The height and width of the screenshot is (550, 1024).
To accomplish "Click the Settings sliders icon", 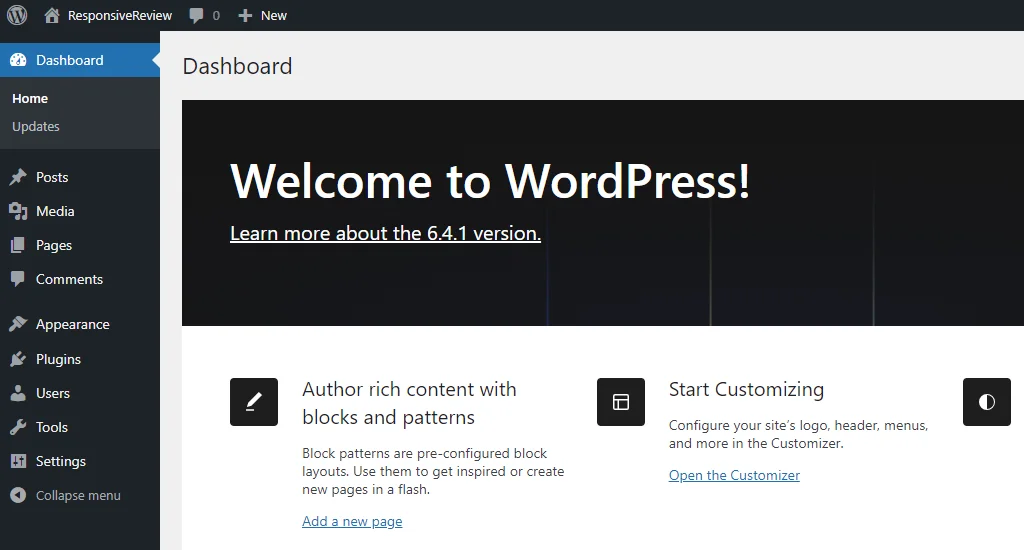I will point(18,461).
